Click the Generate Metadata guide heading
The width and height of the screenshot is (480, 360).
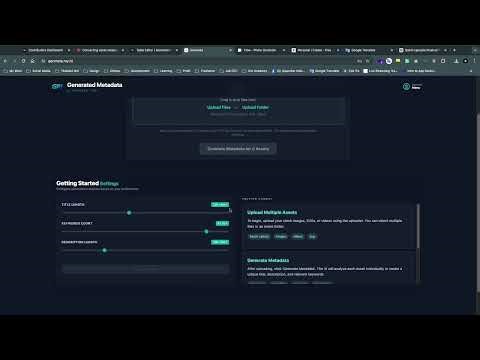pyautogui.click(x=268, y=260)
